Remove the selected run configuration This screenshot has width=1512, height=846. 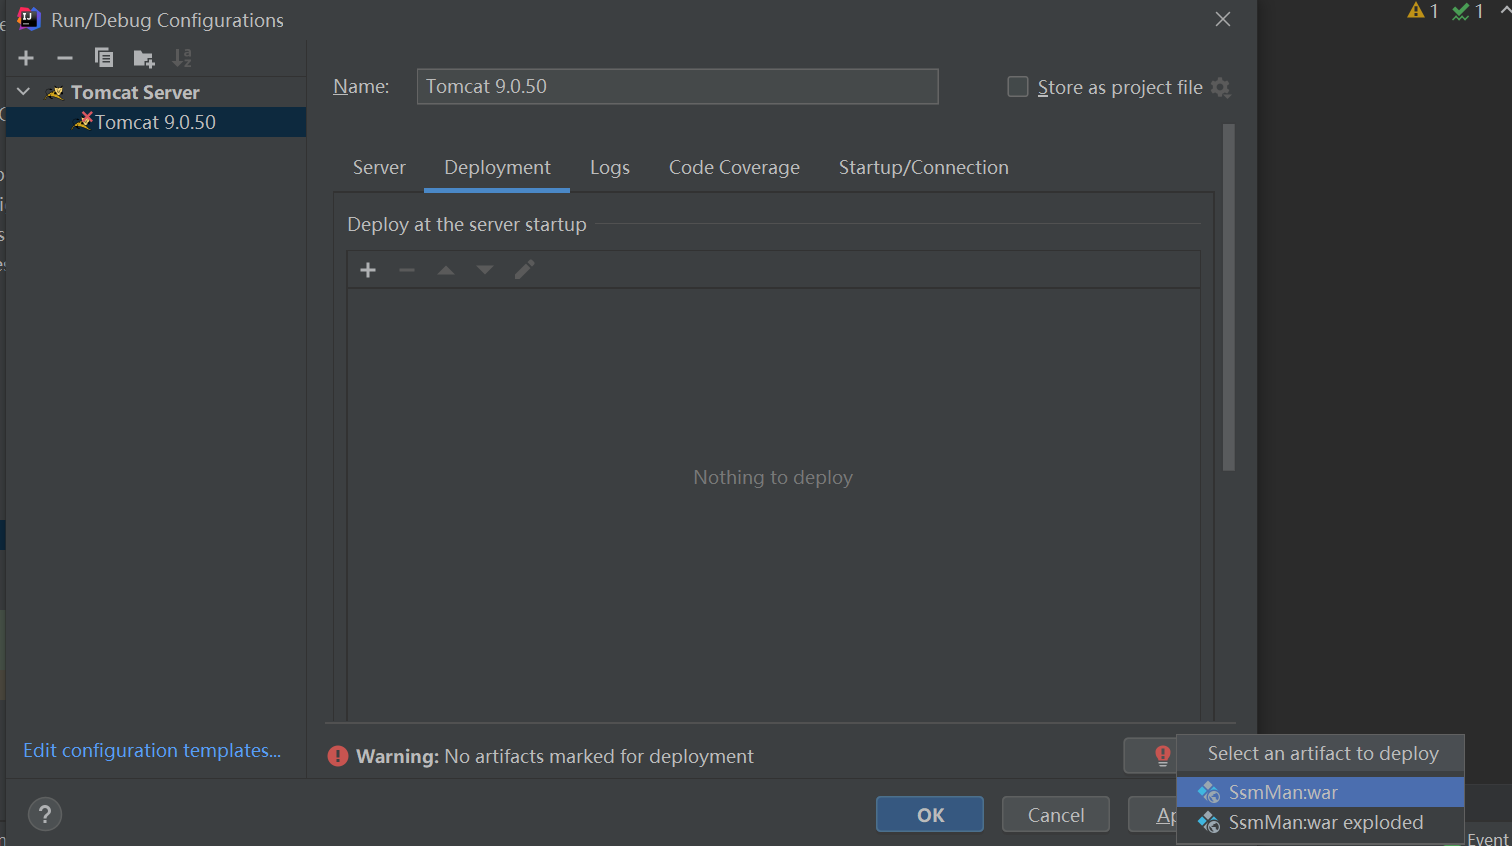click(65, 58)
